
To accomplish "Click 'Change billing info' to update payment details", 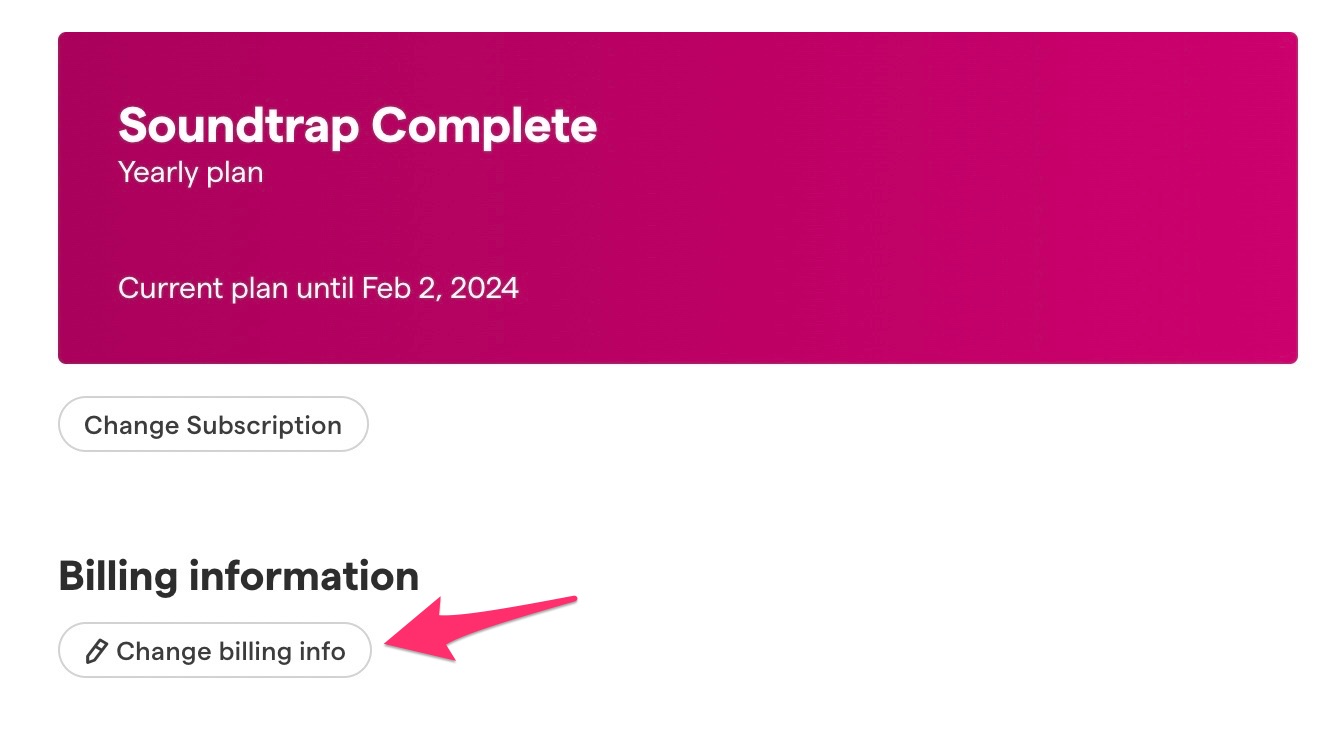I will click(214, 651).
